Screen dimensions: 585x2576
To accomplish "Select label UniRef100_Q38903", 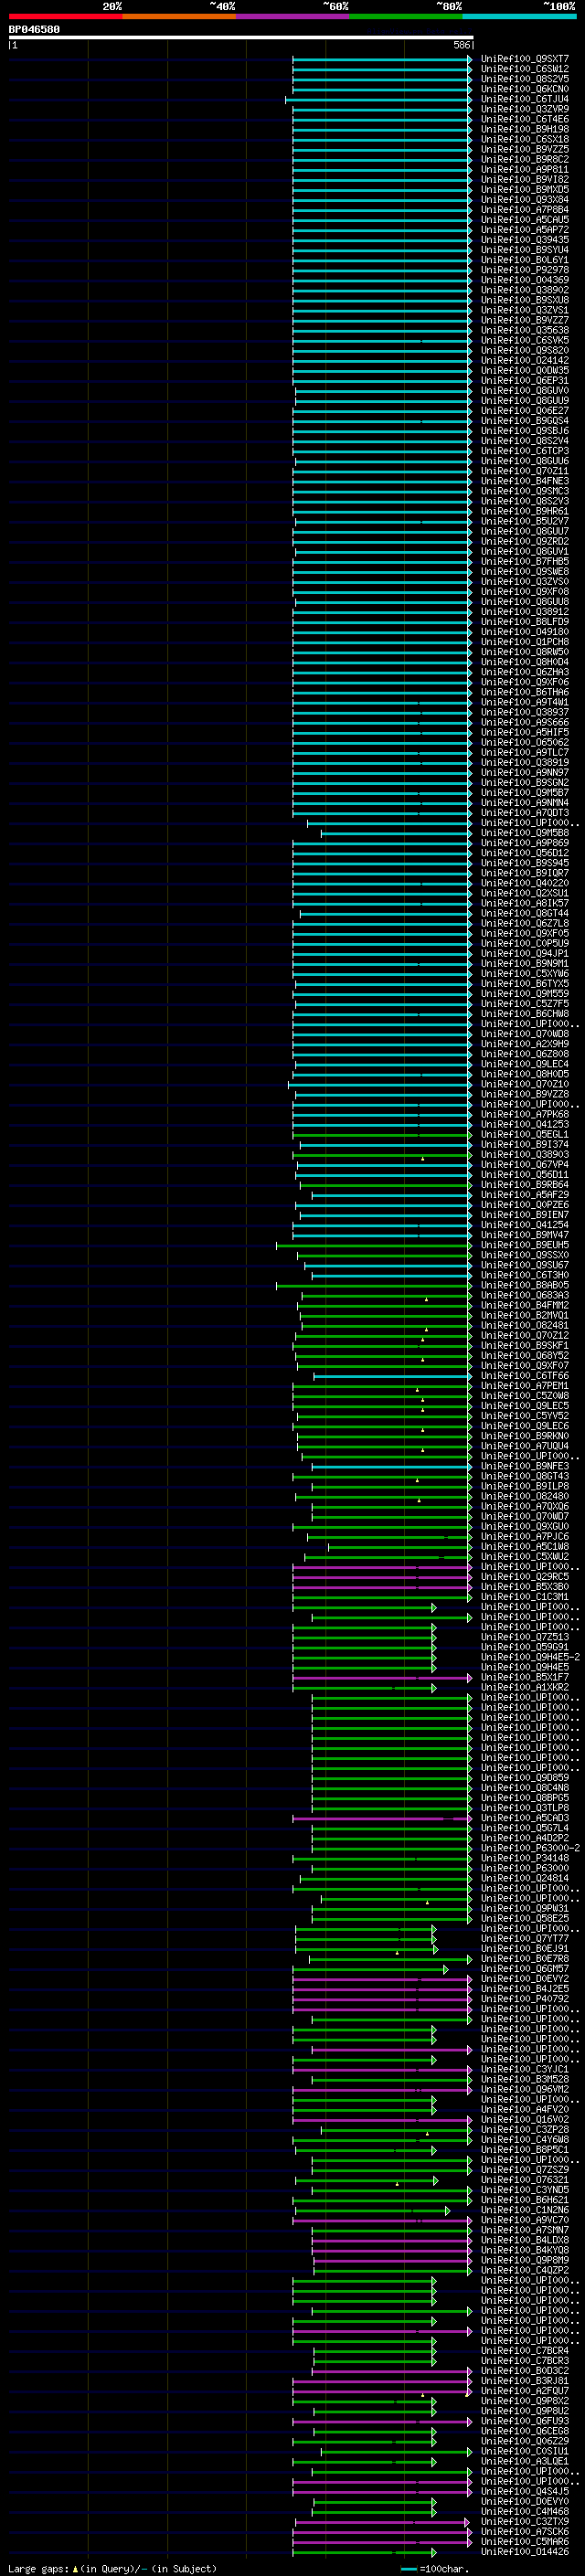I will (x=525, y=1154).
